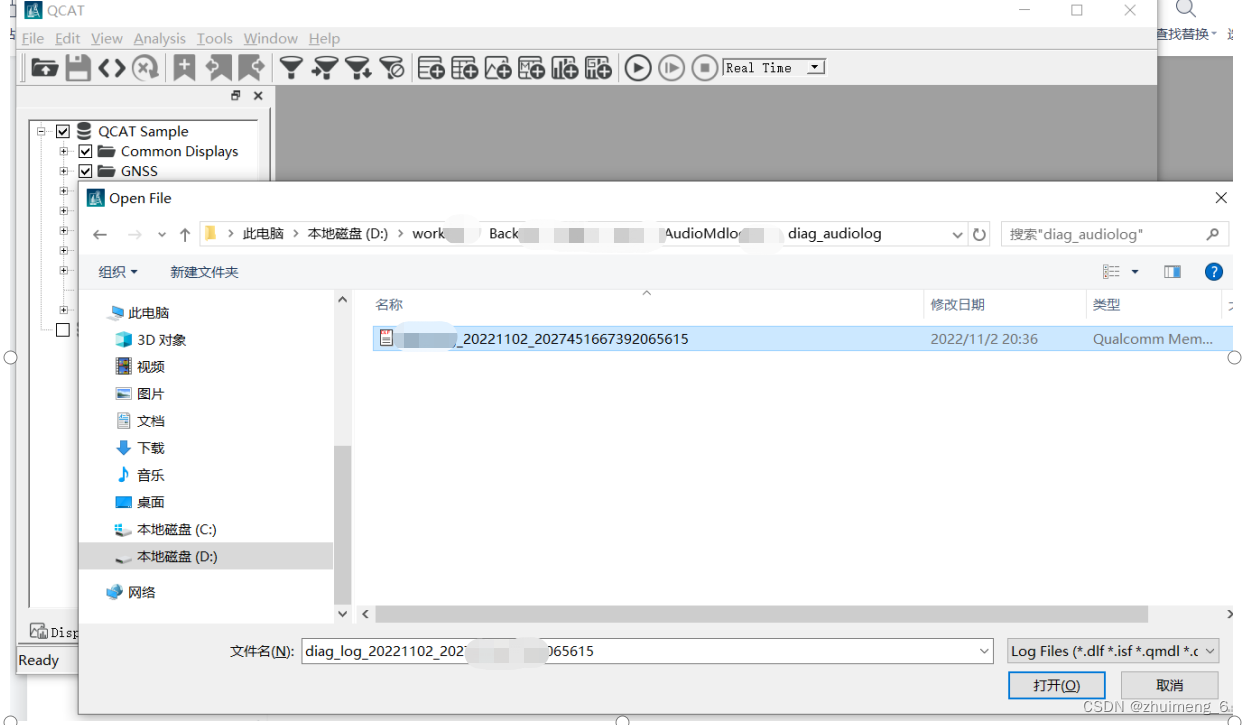The width and height of the screenshot is (1243, 725).
Task: Click 本地磁盘 (D:) in the address breadcrumb
Action: point(347,234)
